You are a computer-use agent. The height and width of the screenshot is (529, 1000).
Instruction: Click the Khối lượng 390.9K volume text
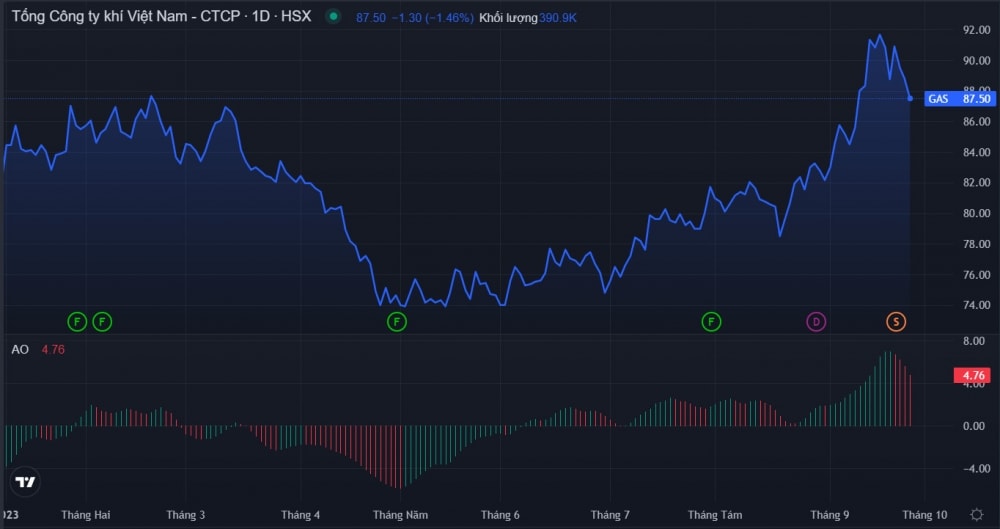(x=527, y=18)
